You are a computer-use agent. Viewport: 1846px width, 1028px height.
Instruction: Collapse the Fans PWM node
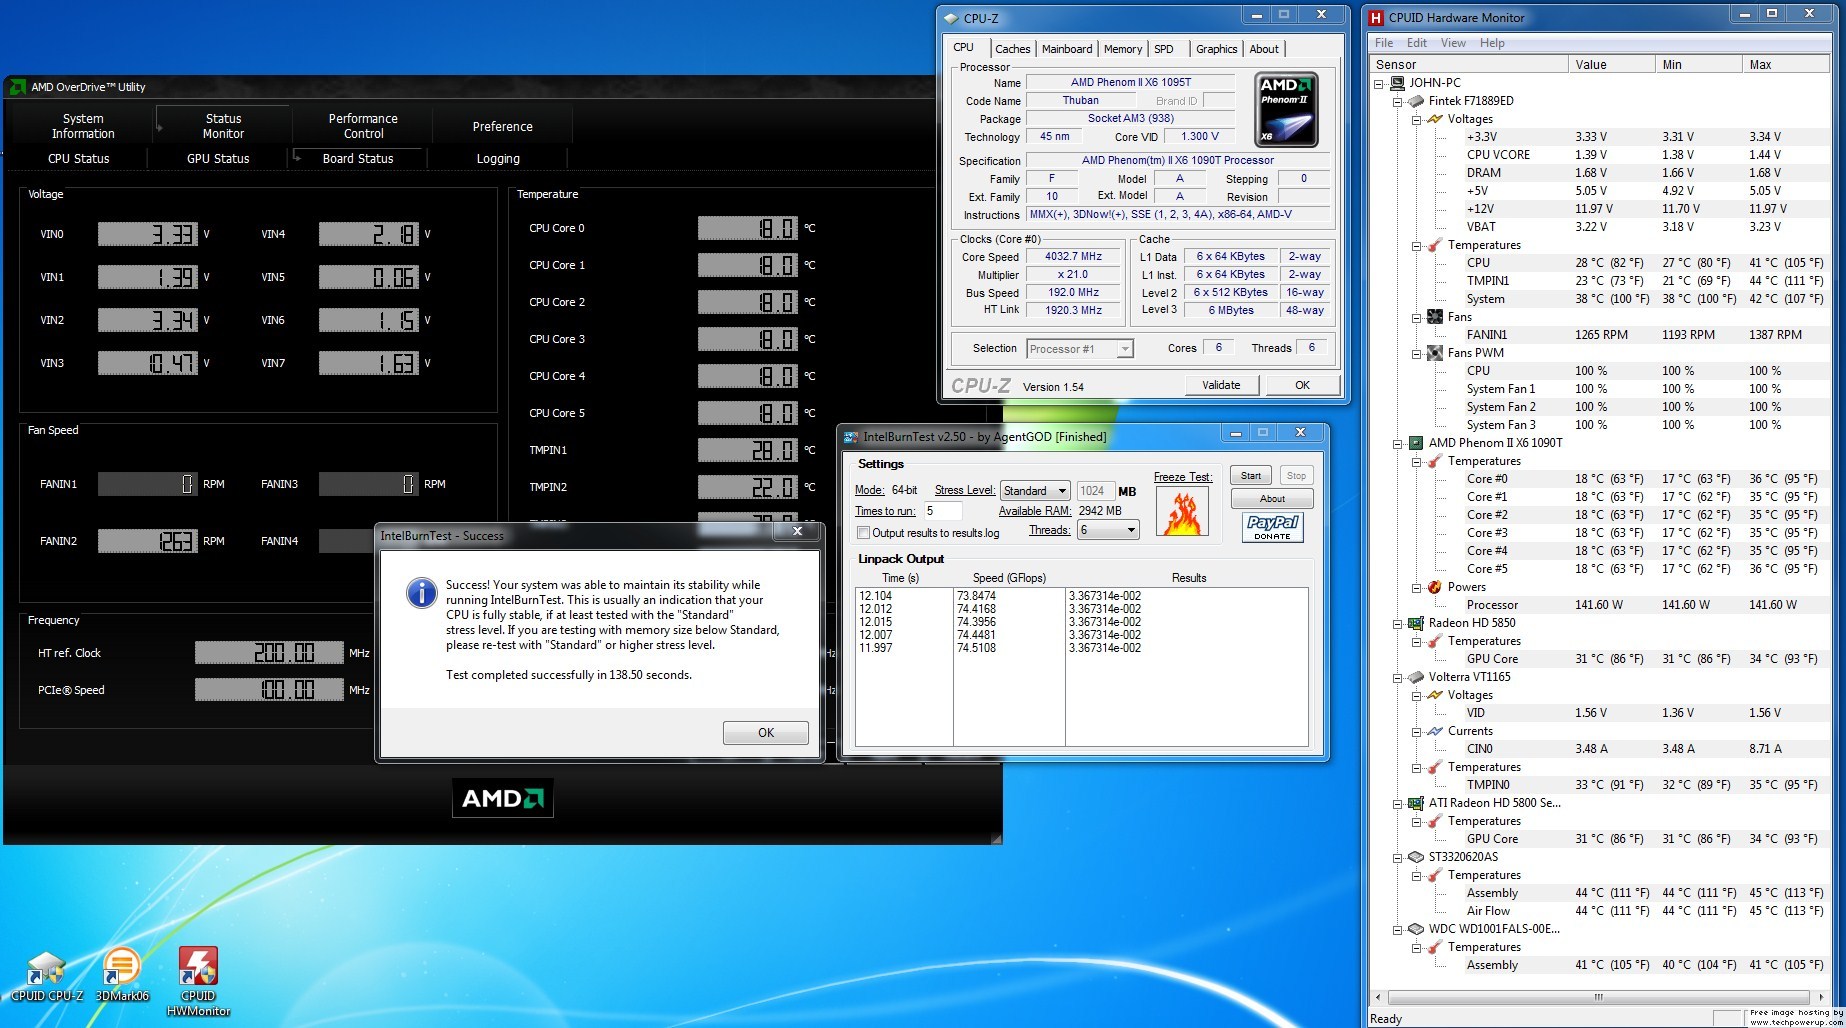1417,353
